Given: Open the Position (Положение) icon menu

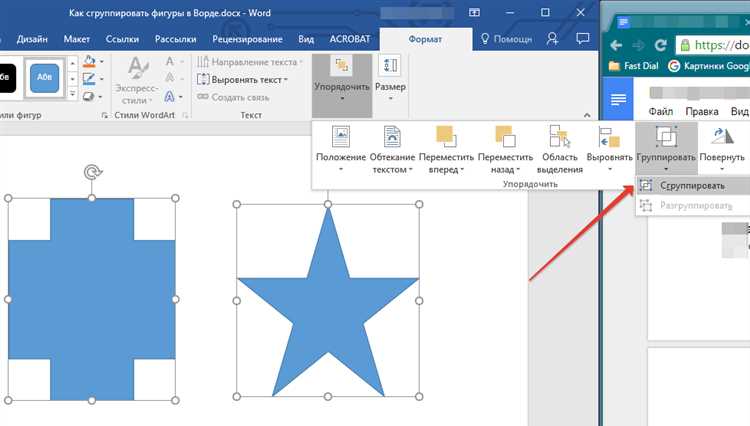Looking at the screenshot, I should (x=341, y=149).
